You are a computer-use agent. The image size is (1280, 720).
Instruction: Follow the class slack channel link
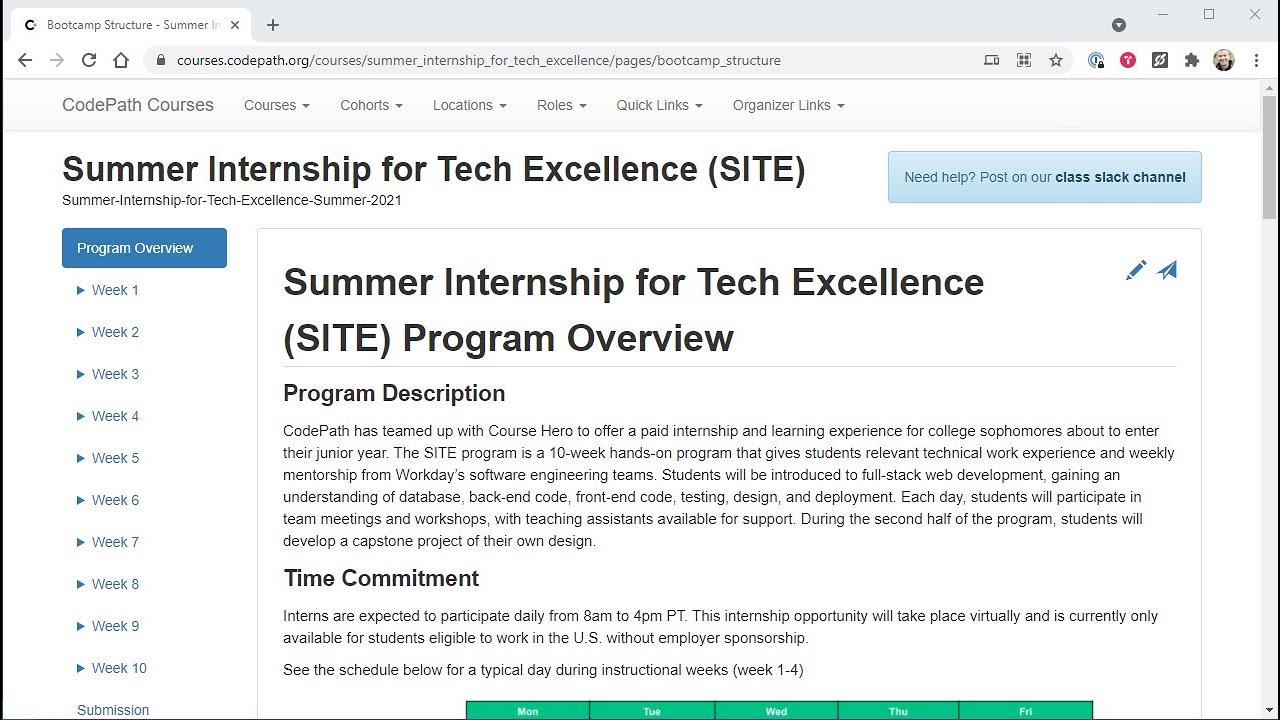(1120, 177)
